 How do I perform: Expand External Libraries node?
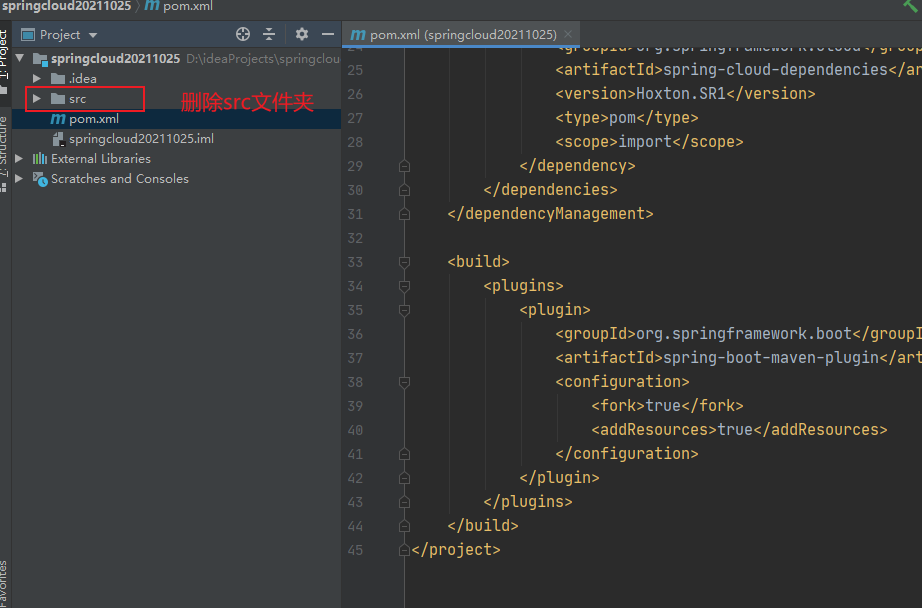click(19, 159)
